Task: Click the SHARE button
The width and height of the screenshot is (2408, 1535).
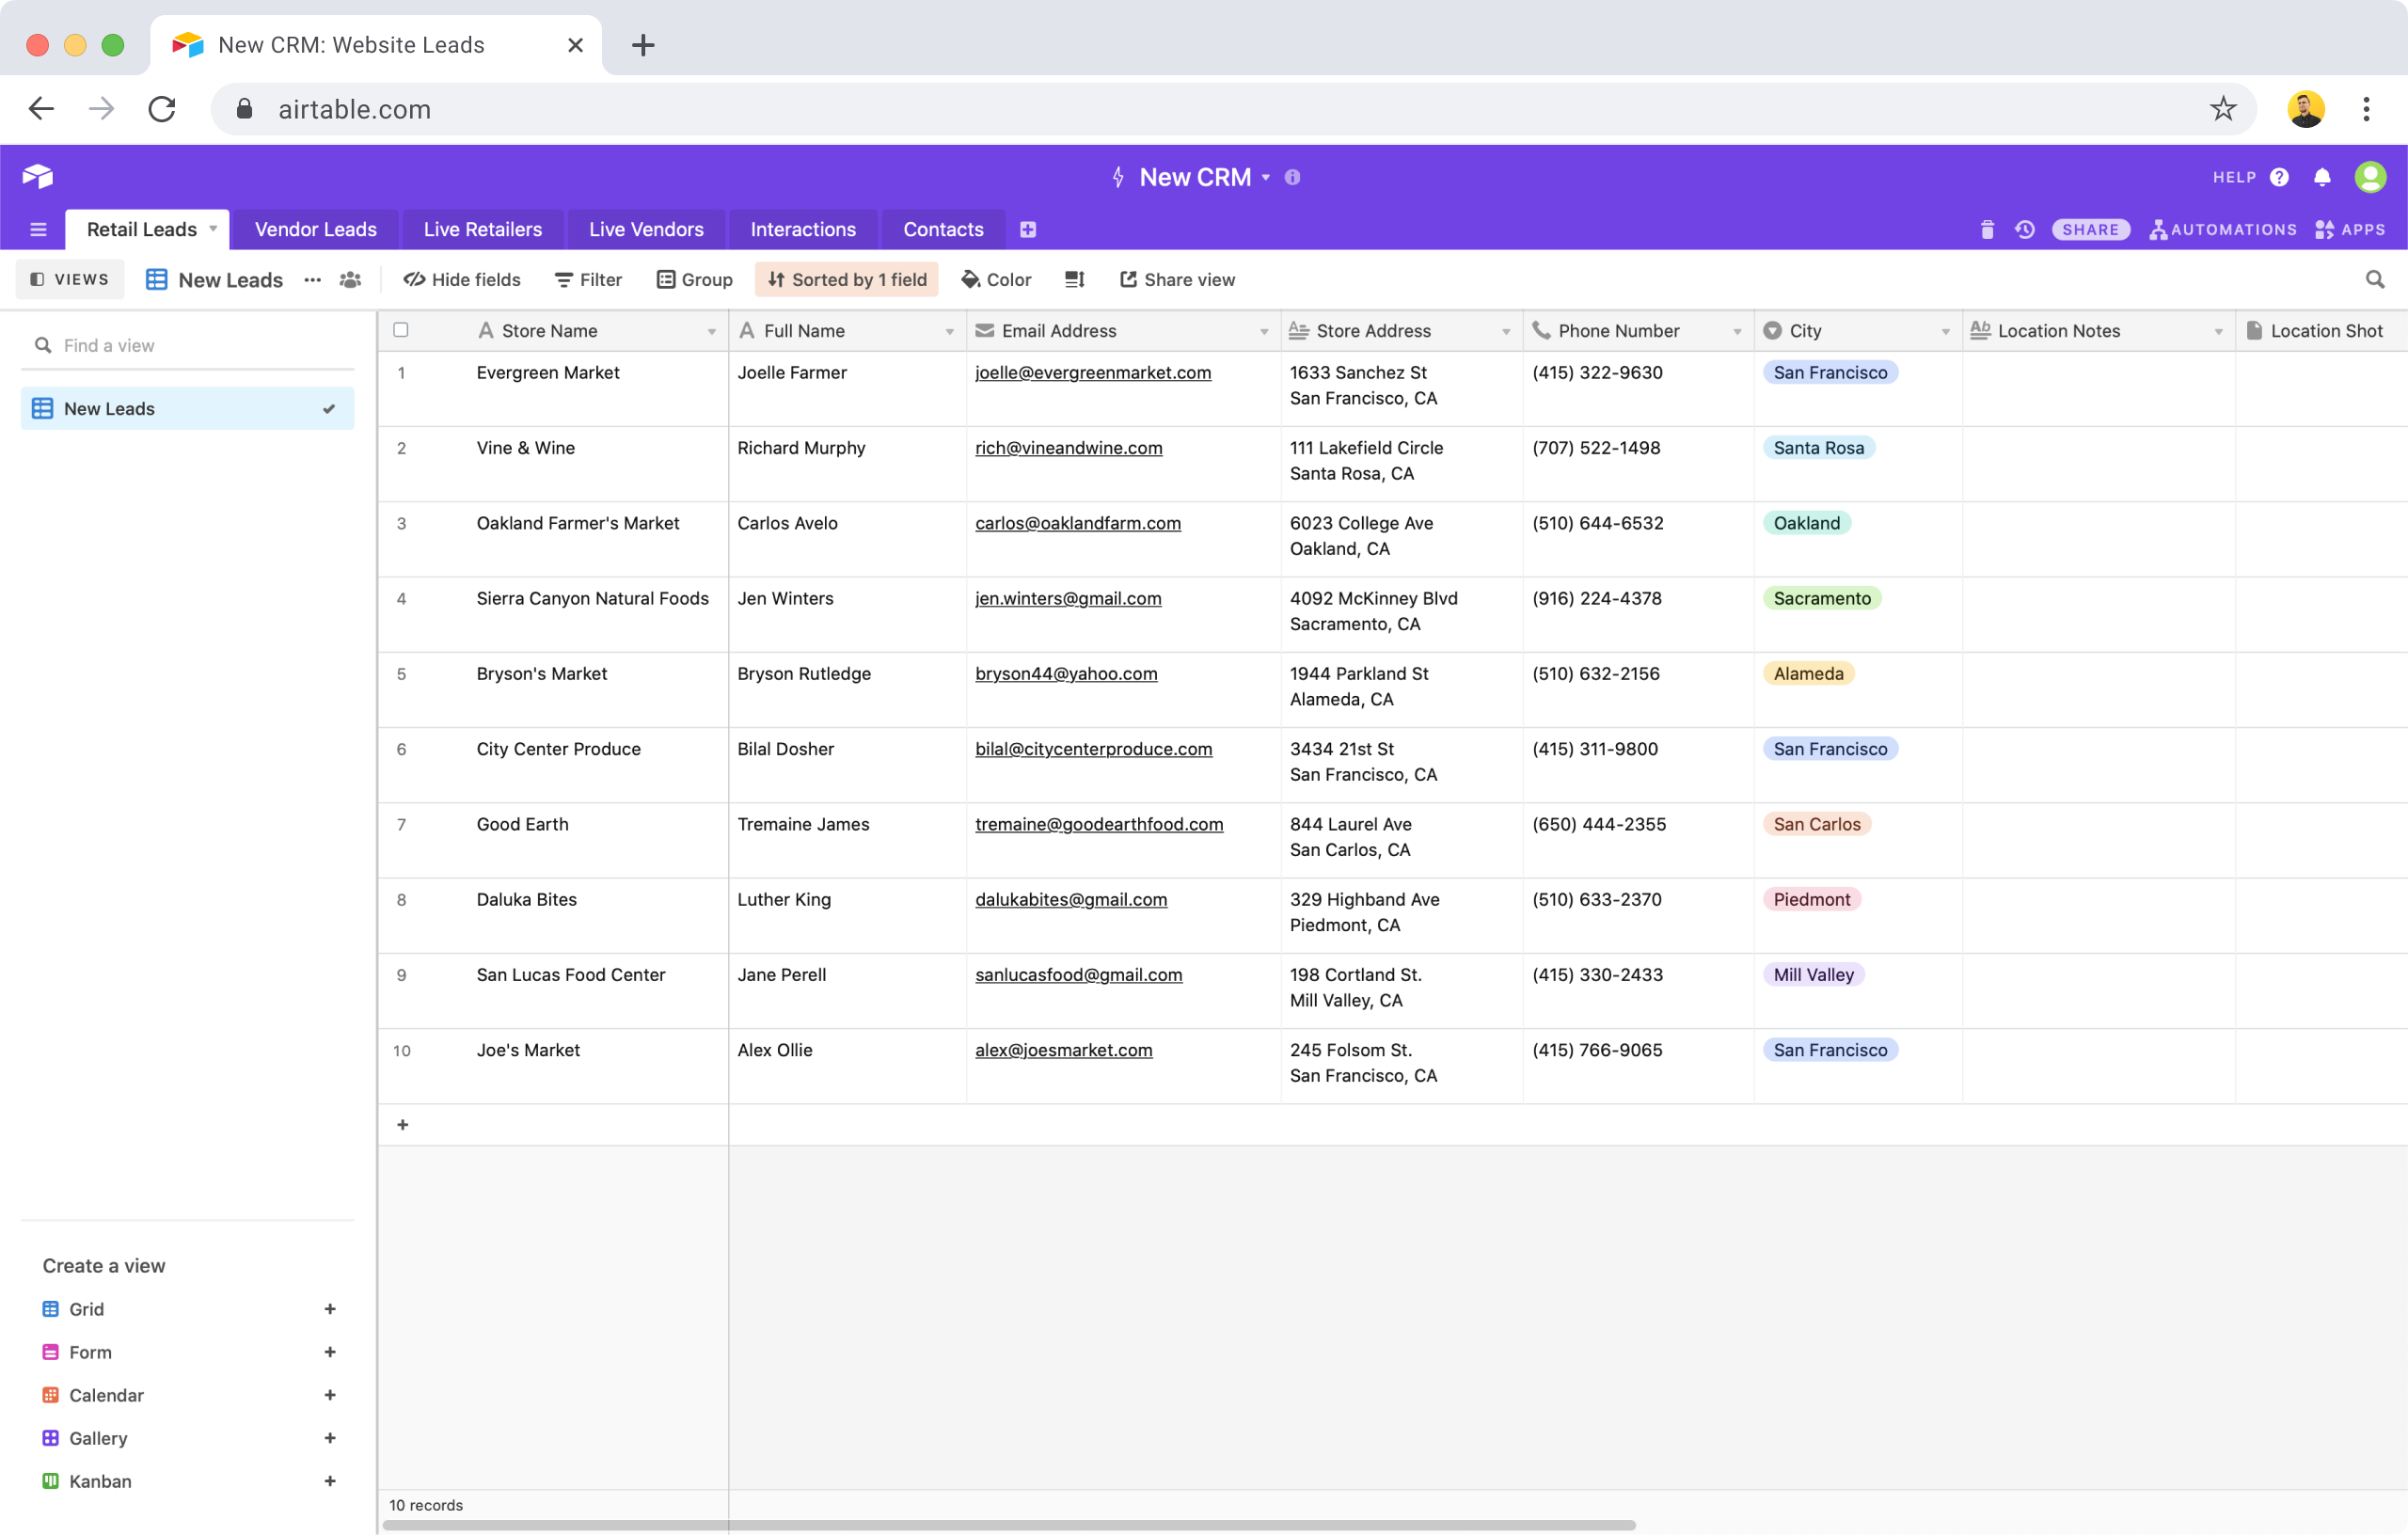Action: [x=2090, y=230]
